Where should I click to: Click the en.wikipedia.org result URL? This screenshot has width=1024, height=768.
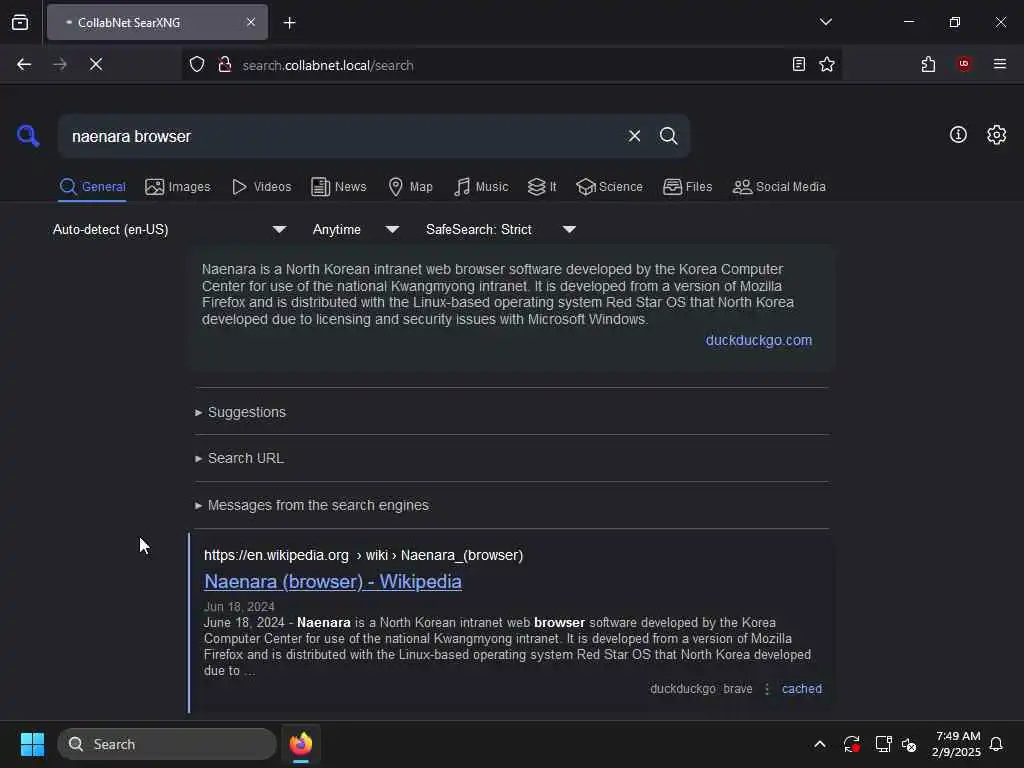pos(363,555)
